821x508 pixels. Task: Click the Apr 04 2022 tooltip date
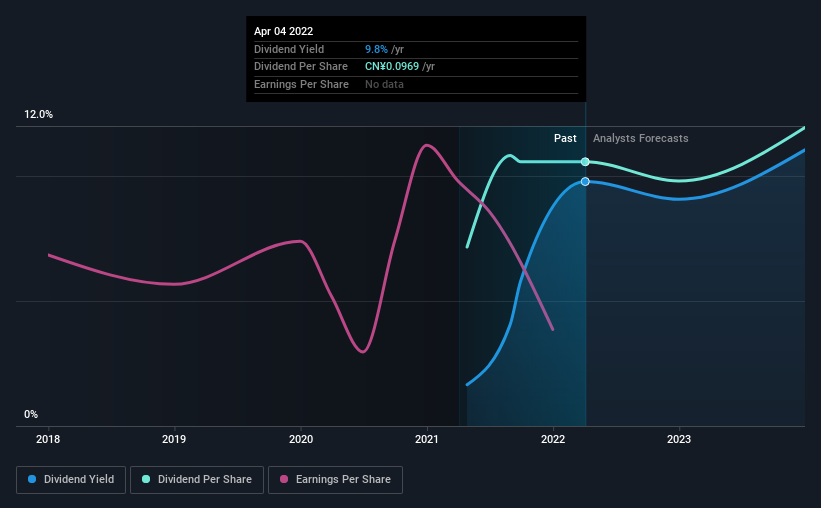coord(283,31)
